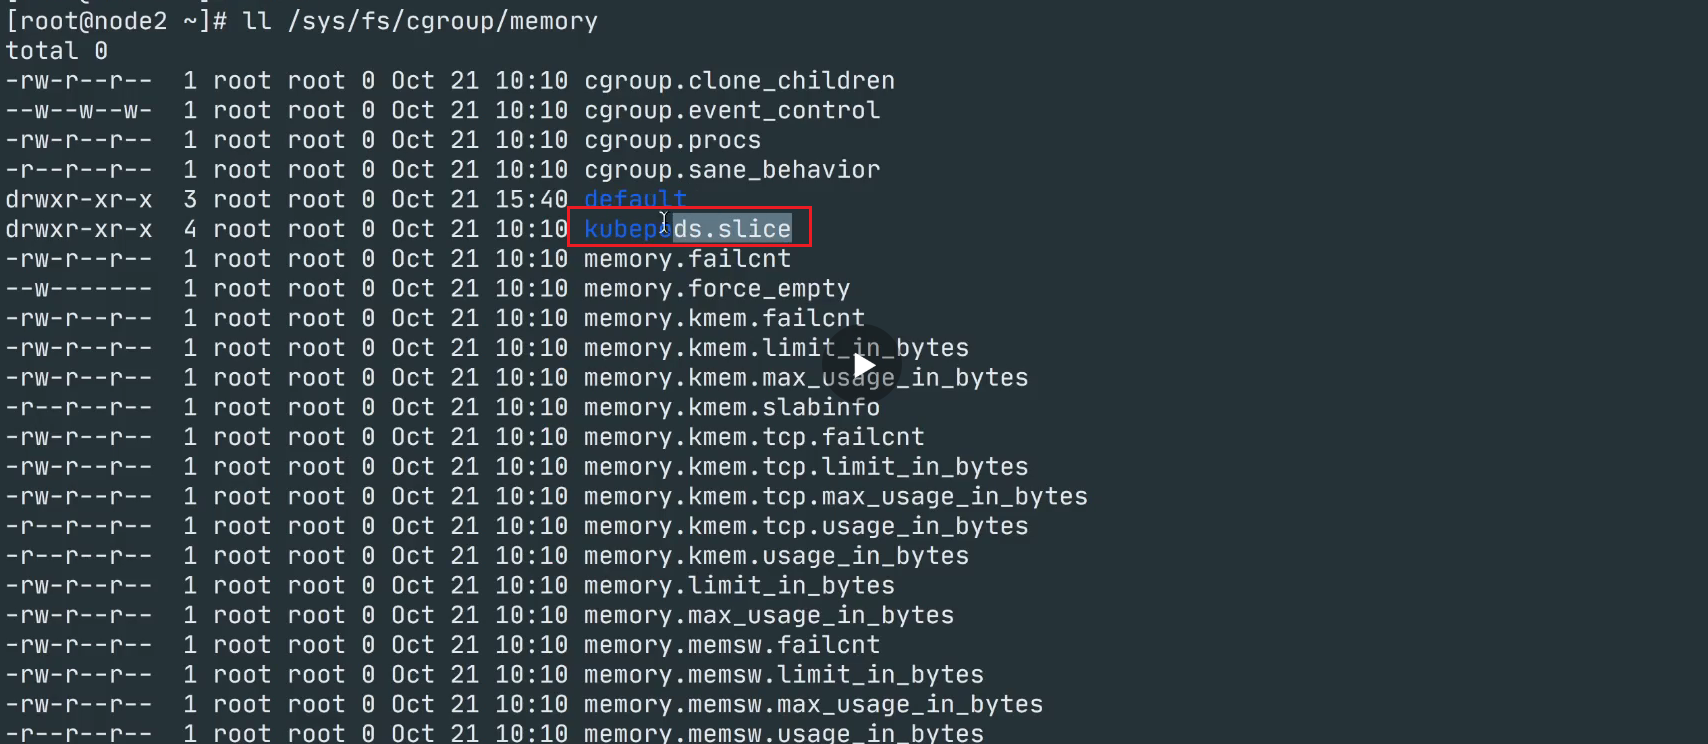Select memory.kmem.slabinfo in the listing

pyautogui.click(x=732, y=407)
